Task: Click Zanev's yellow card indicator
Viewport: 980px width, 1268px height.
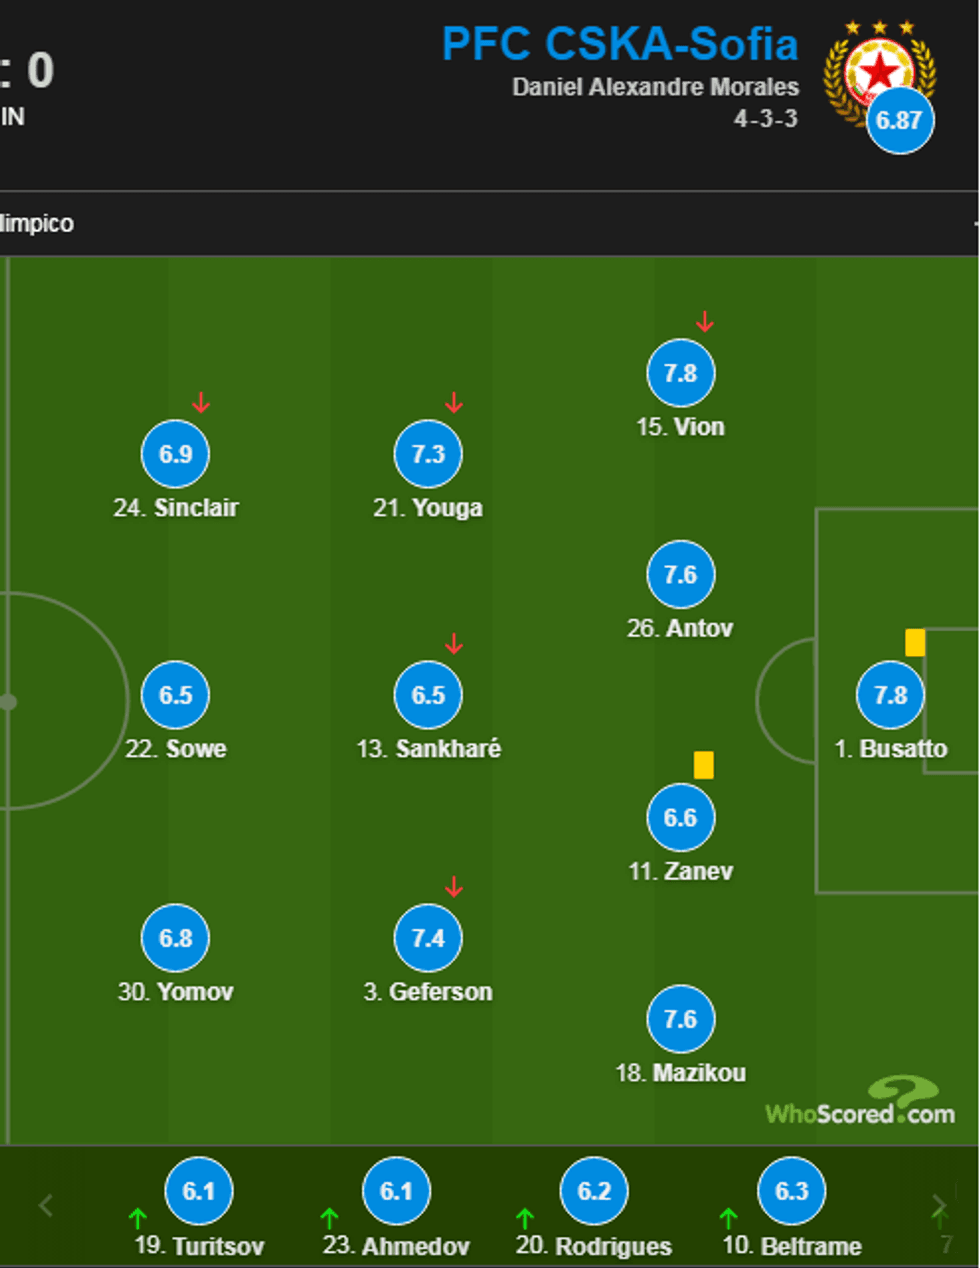Action: pos(704,765)
